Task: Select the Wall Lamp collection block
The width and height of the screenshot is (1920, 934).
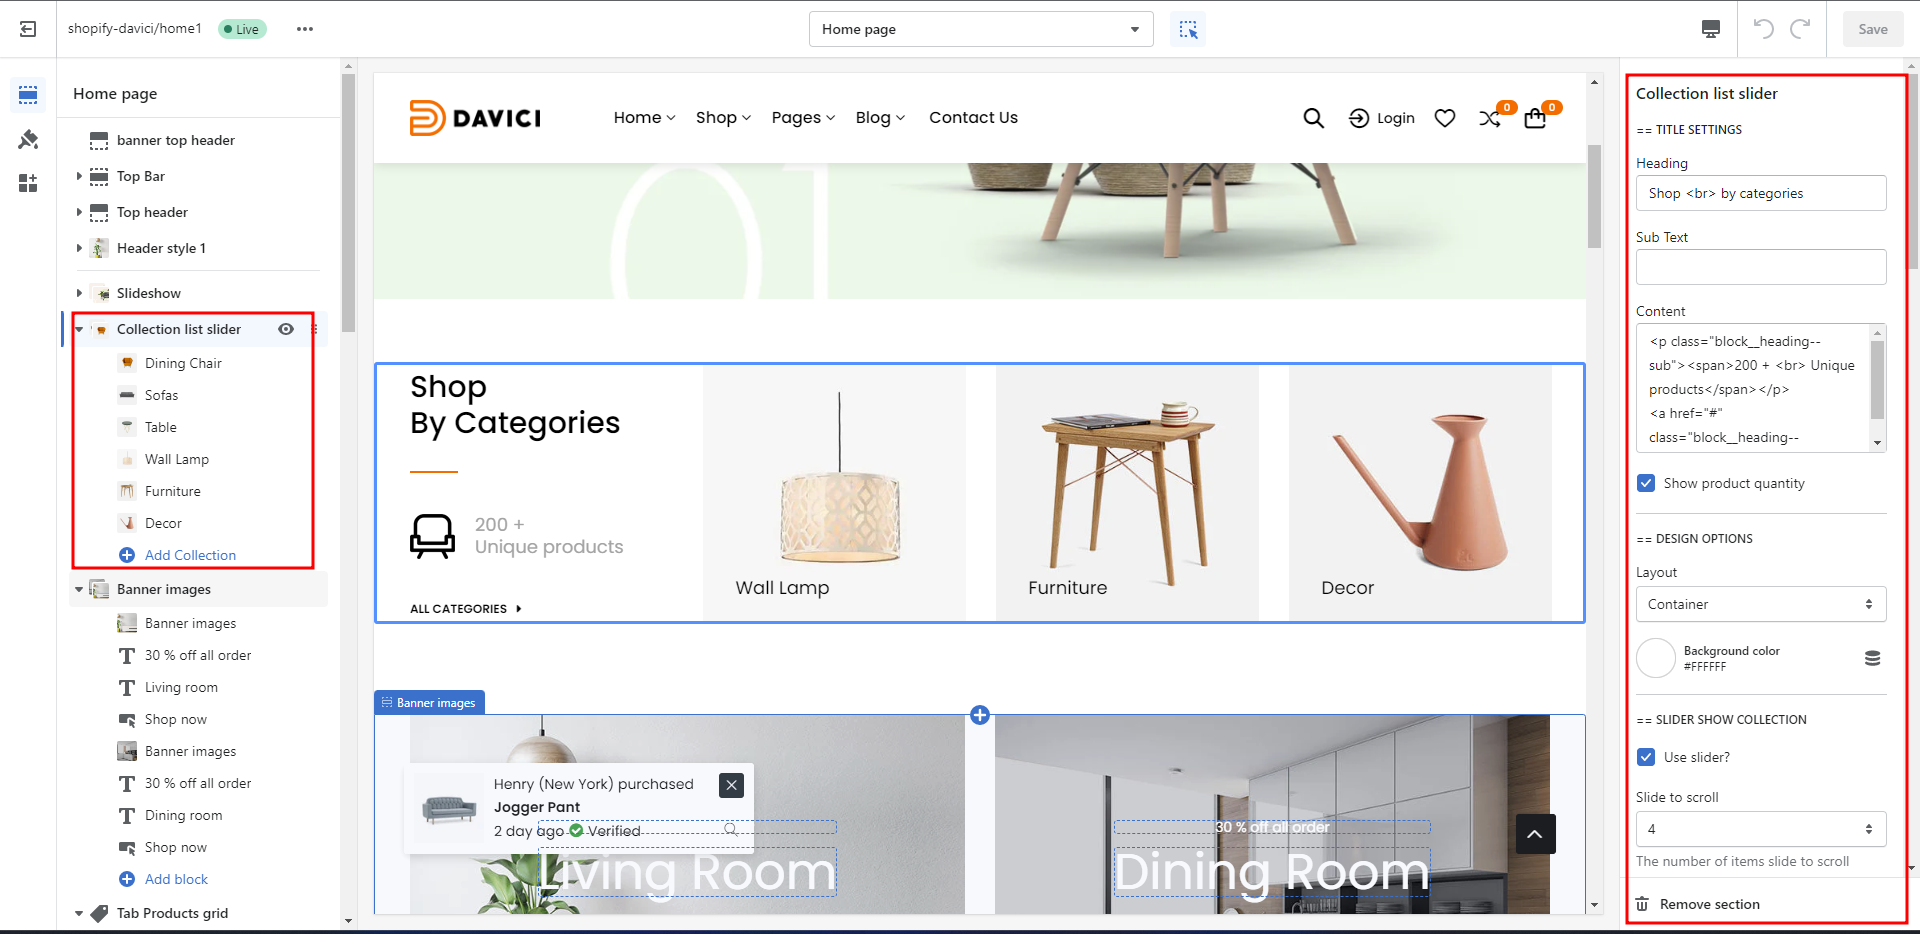Action: 177,459
